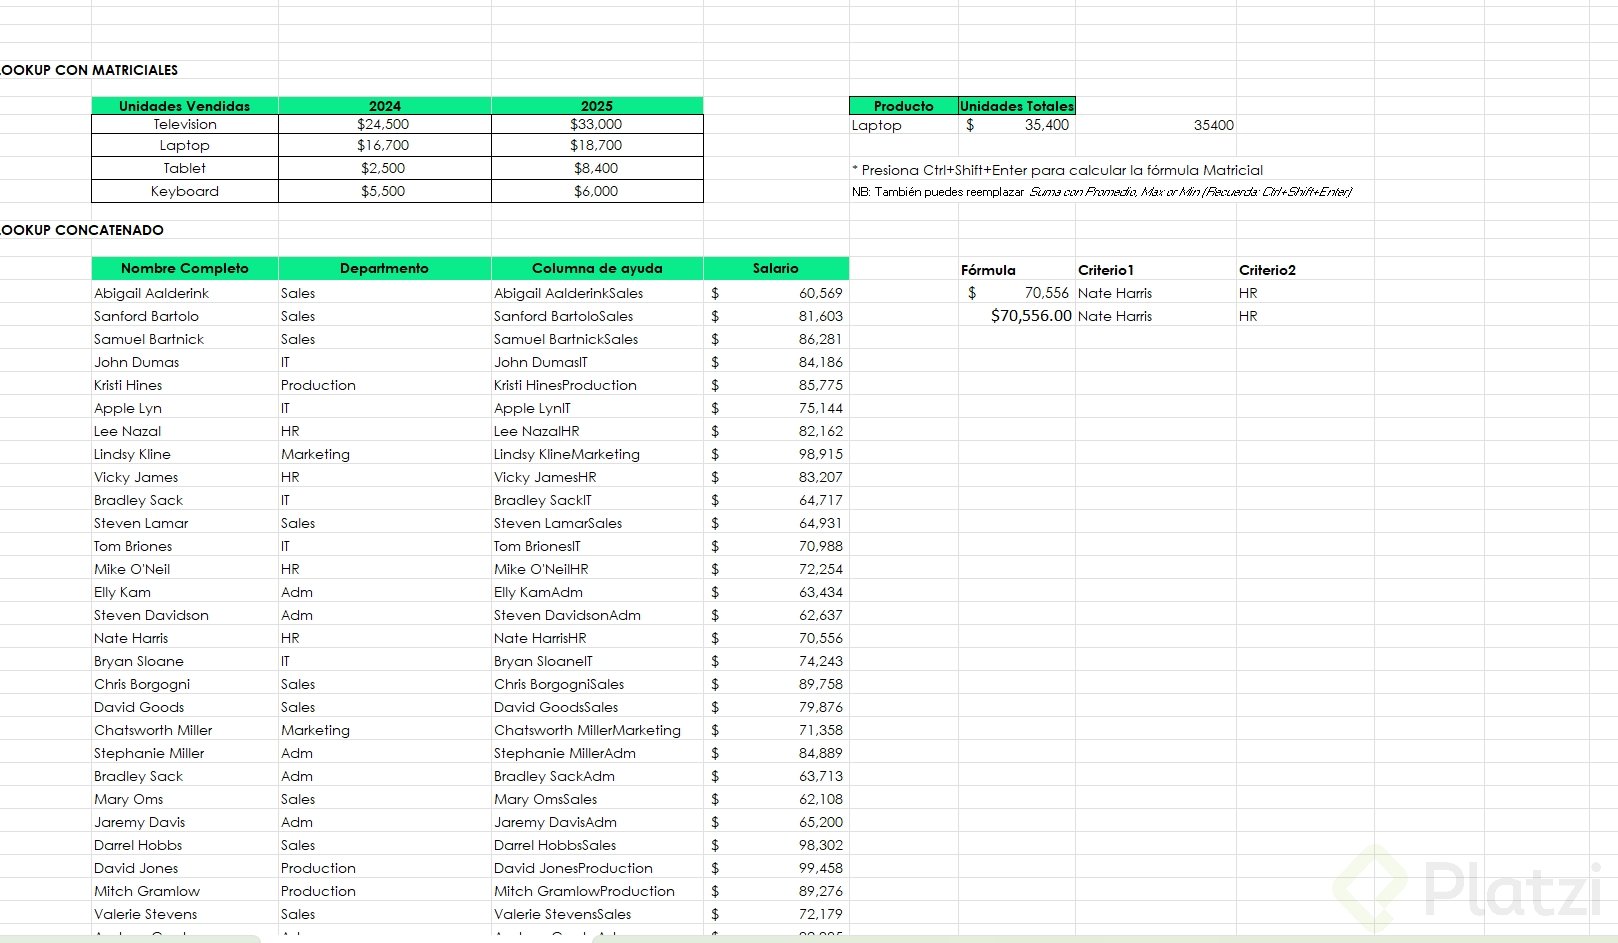
Task: Click the "Nate HarrisHR" helper cell
Action: 597,638
